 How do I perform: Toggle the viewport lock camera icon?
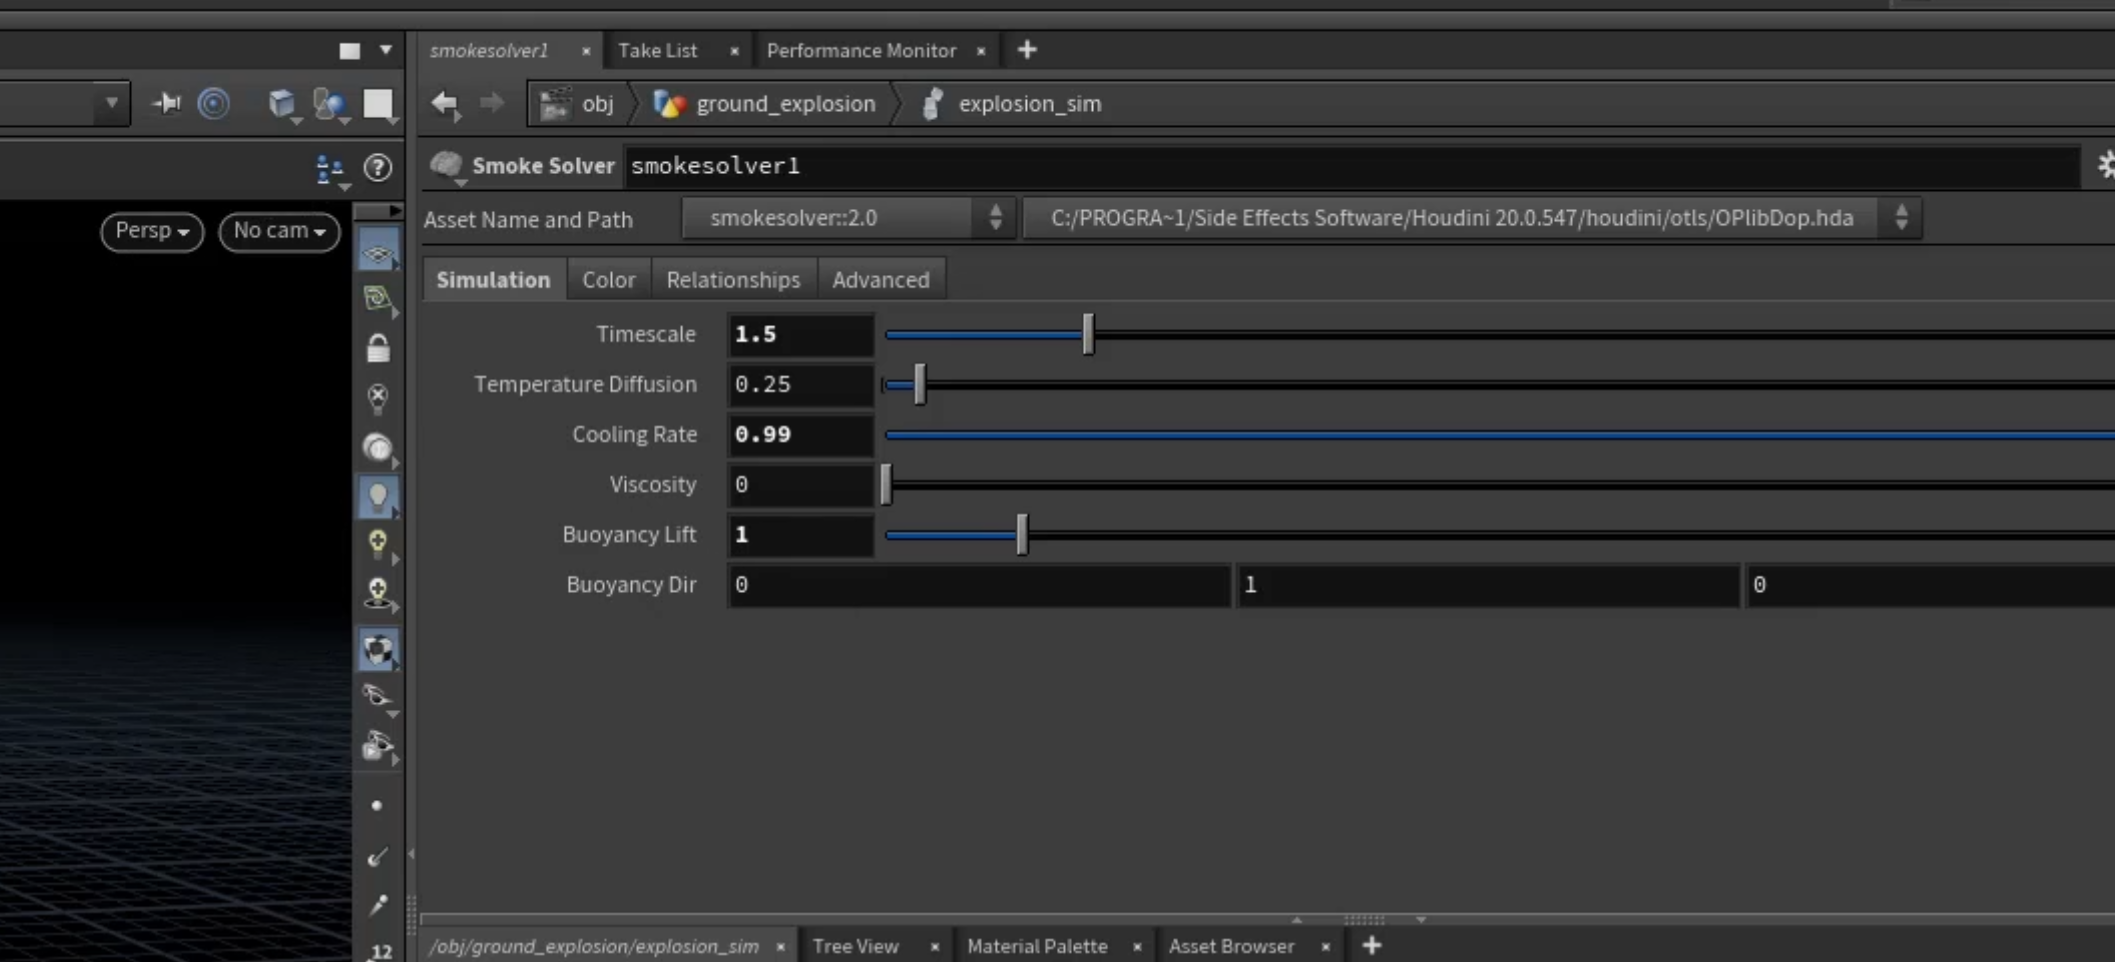(378, 347)
